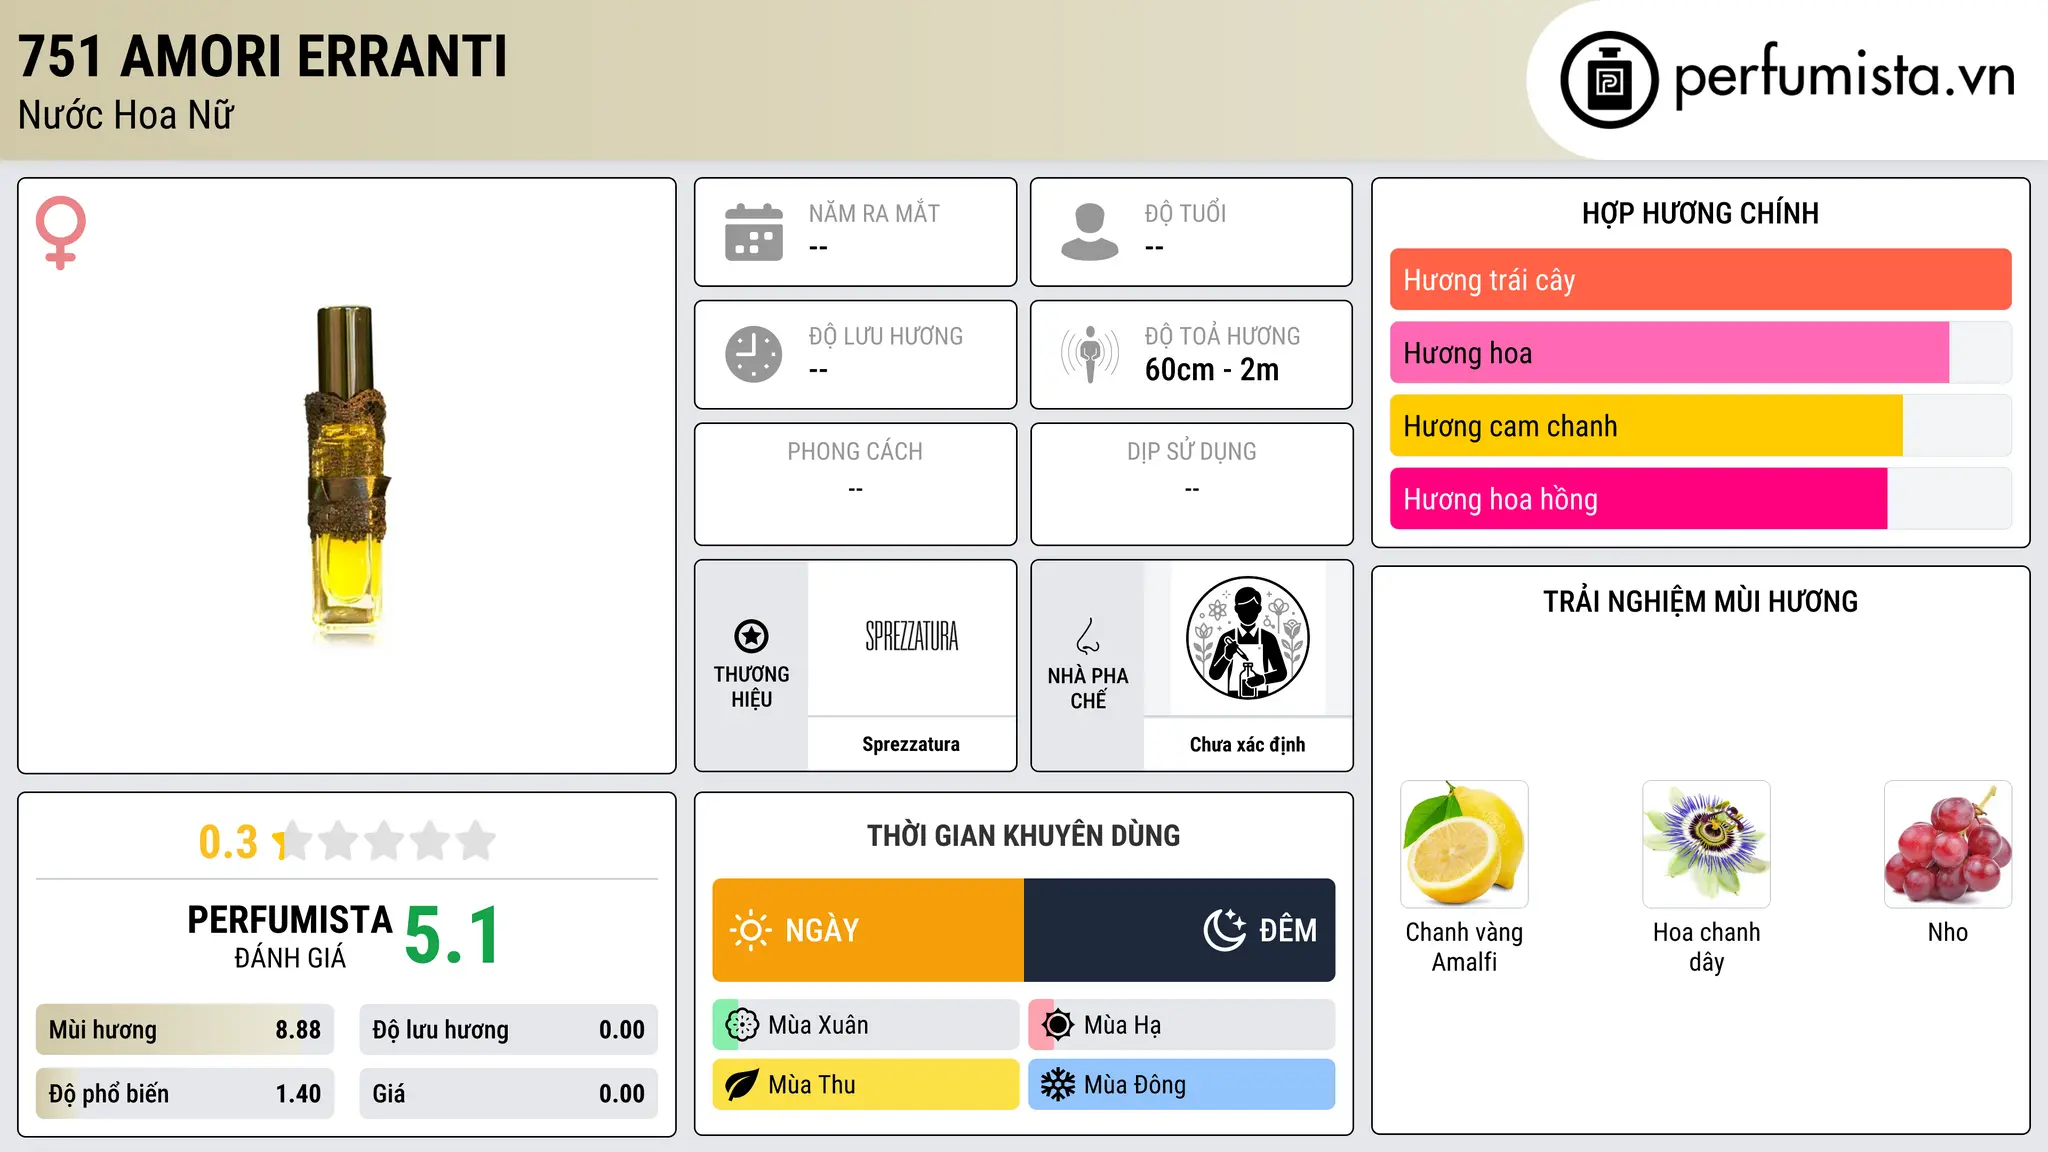Click the Mùa Thu season bar
Viewport: 2048px width, 1152px height.
pos(866,1085)
